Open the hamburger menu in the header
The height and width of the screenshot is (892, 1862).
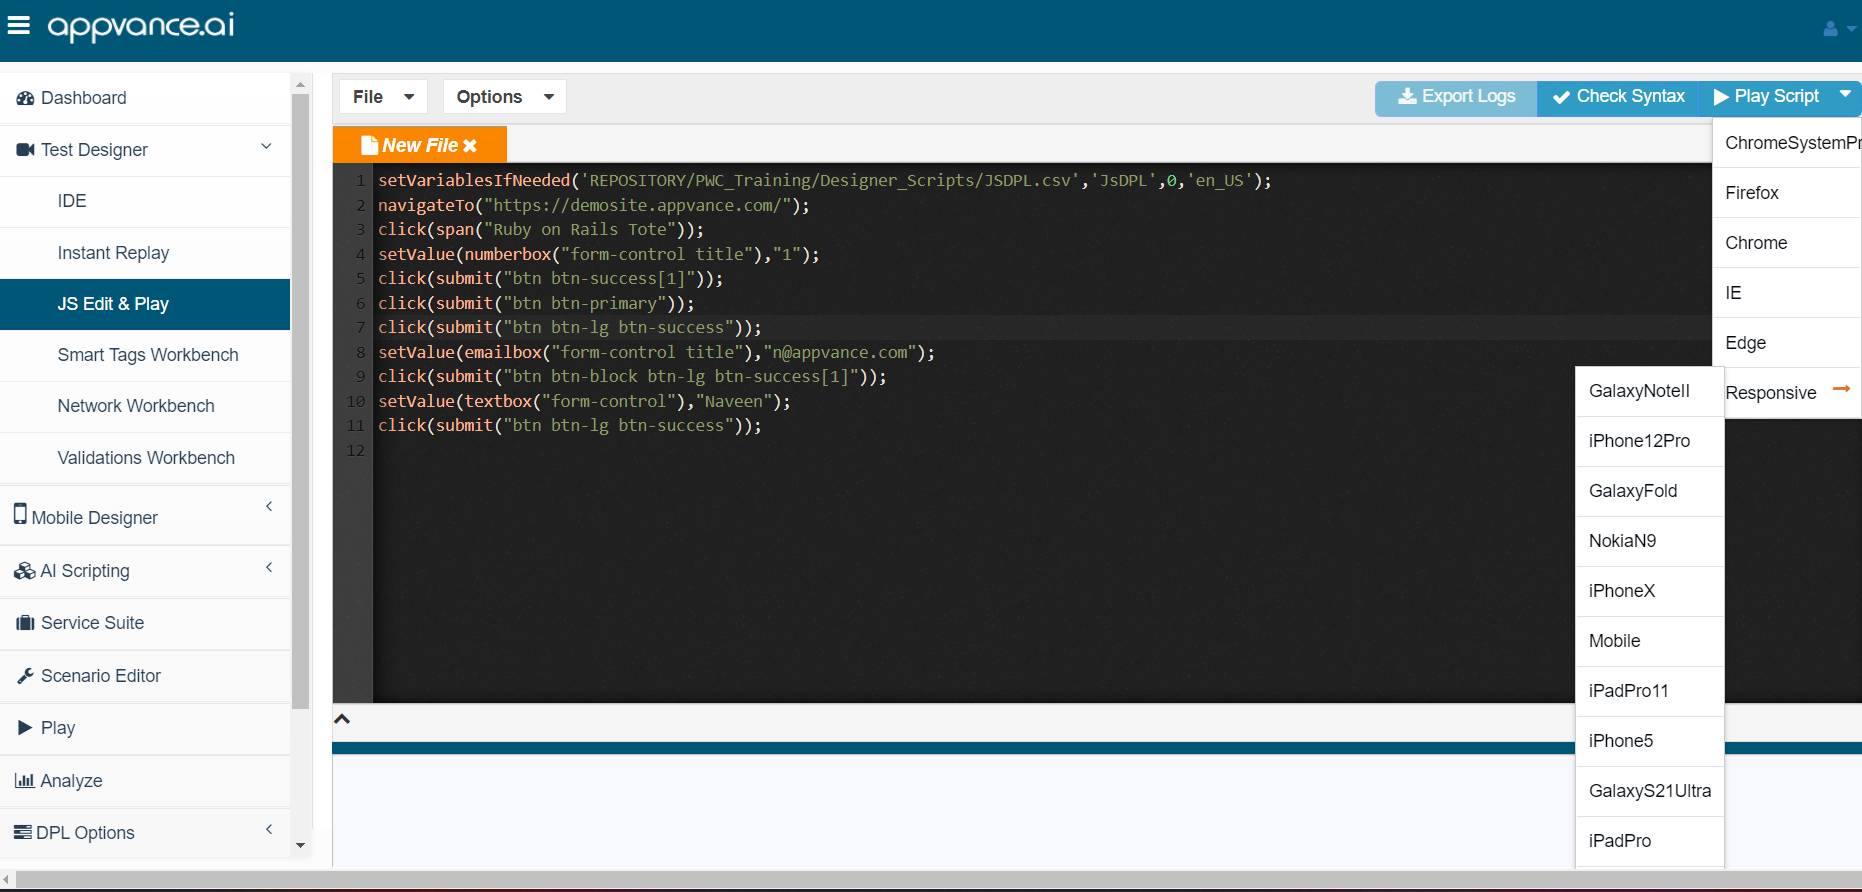[19, 25]
